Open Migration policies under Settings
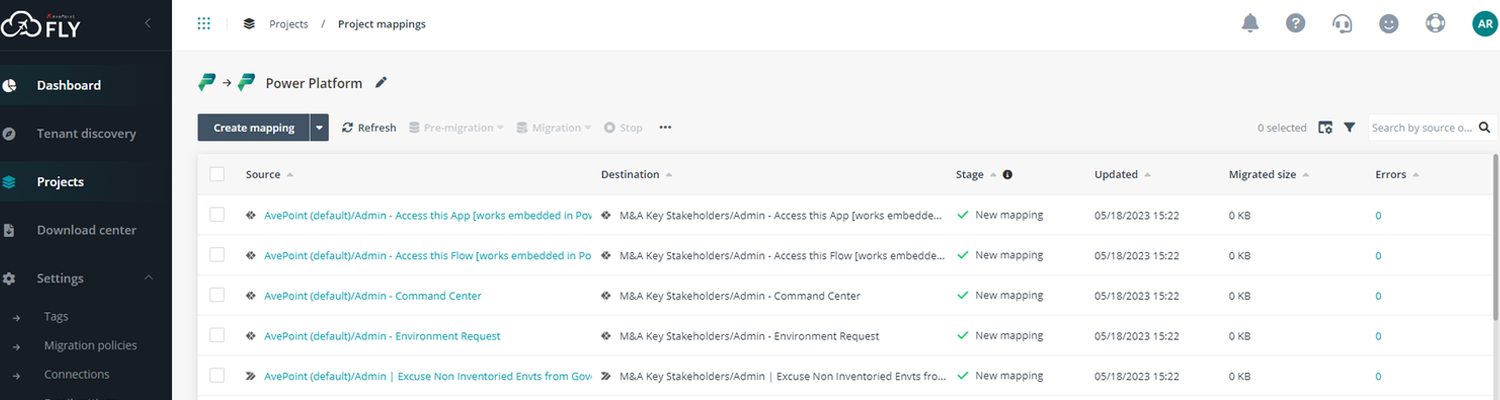Screen dimensions: 1500x400 (90, 345)
